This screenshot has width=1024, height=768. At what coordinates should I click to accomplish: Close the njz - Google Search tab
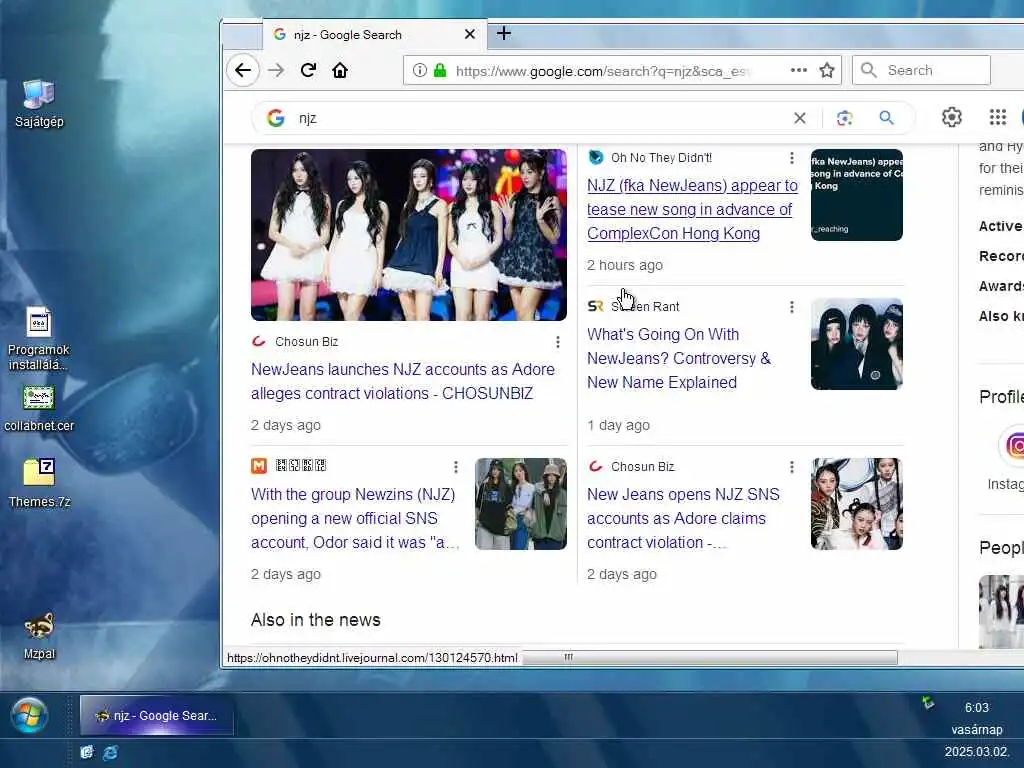(470, 34)
